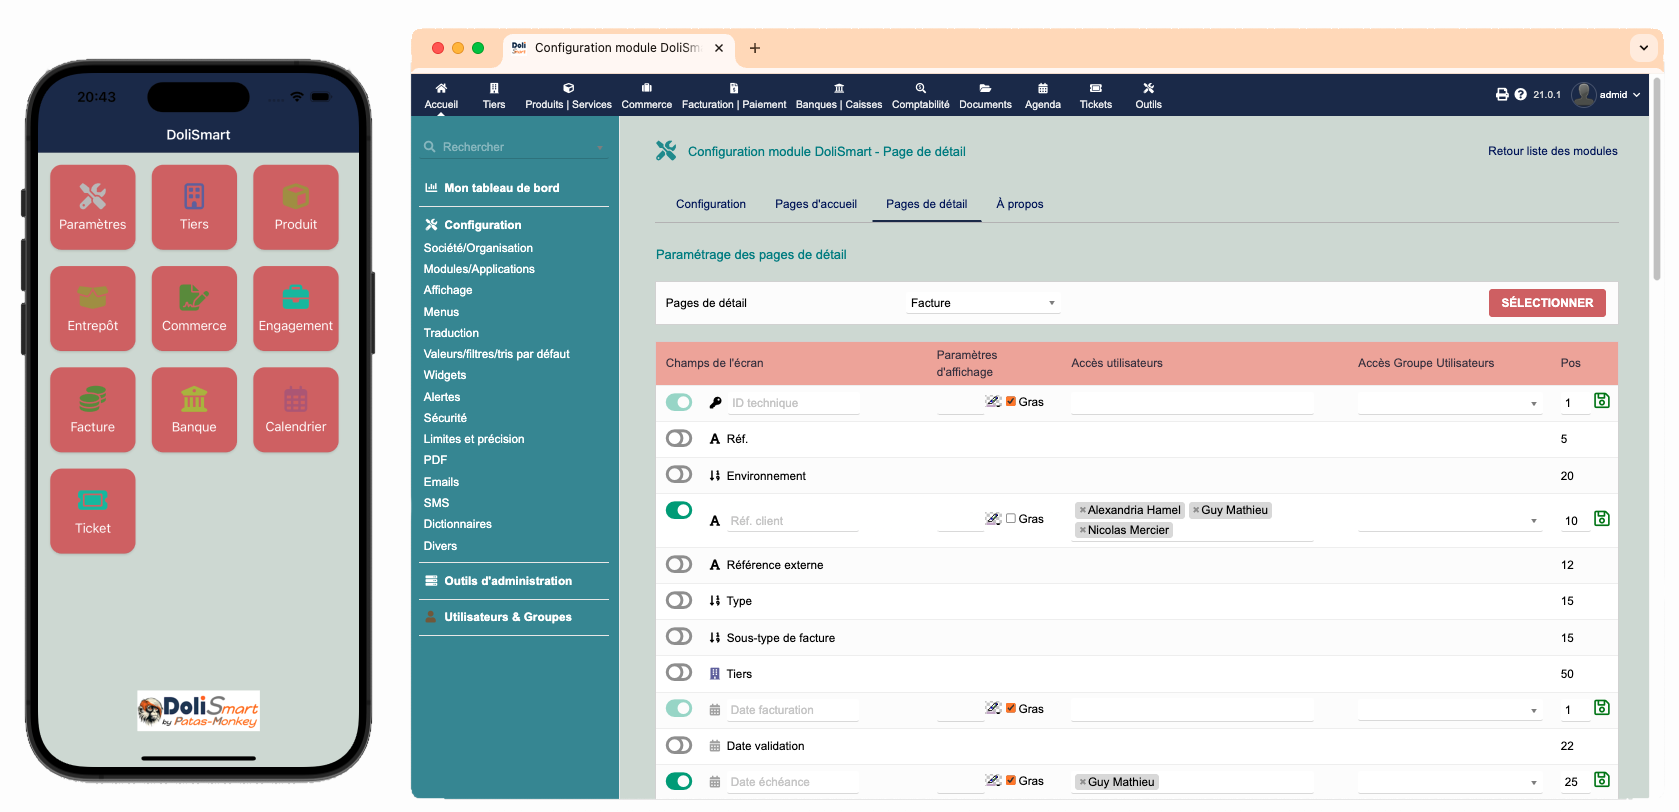Check the Gras box for Réf. client
Screen dimensions: 1679x812
[x=1011, y=518]
